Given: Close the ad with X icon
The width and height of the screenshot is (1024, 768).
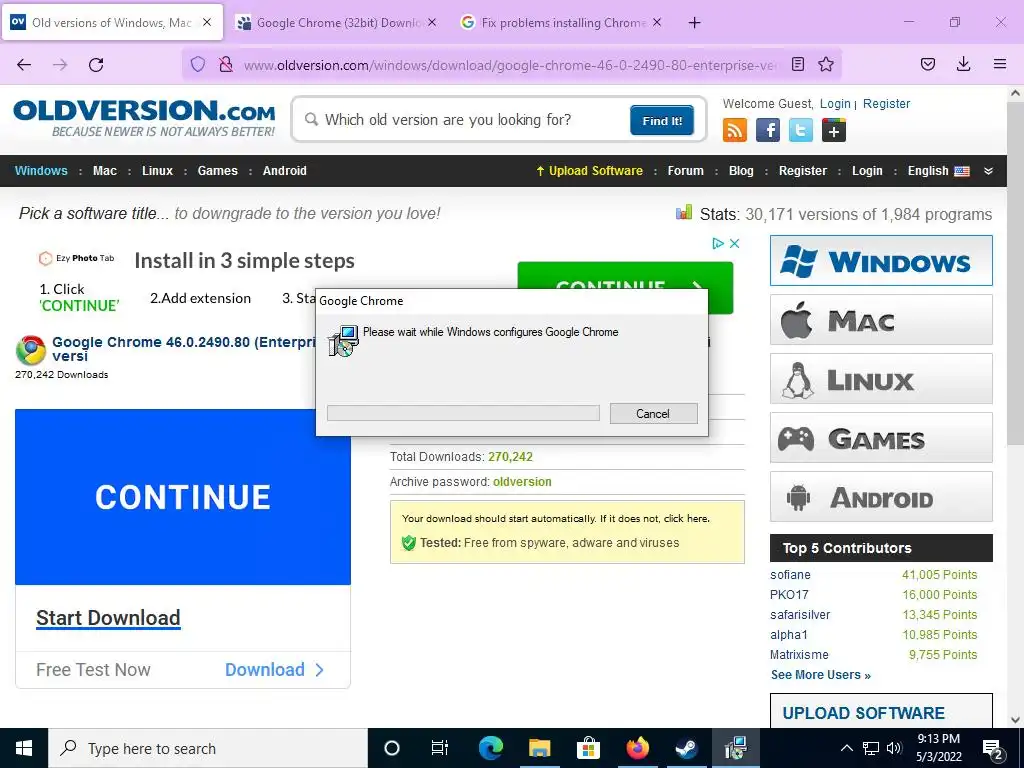Looking at the screenshot, I should pos(734,243).
